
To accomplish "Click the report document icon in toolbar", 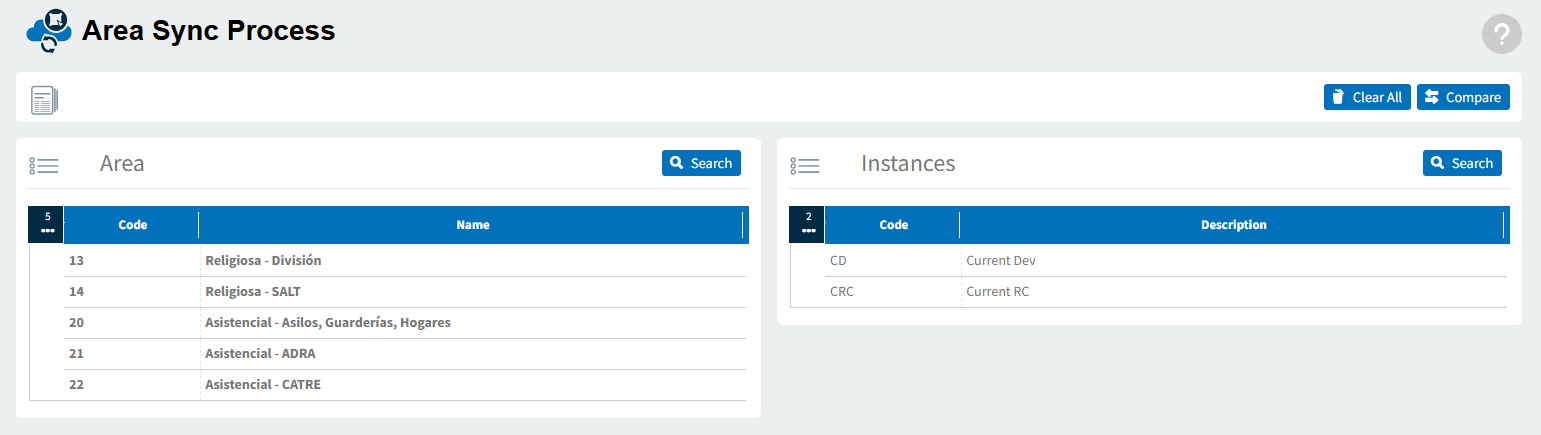I will (x=45, y=100).
